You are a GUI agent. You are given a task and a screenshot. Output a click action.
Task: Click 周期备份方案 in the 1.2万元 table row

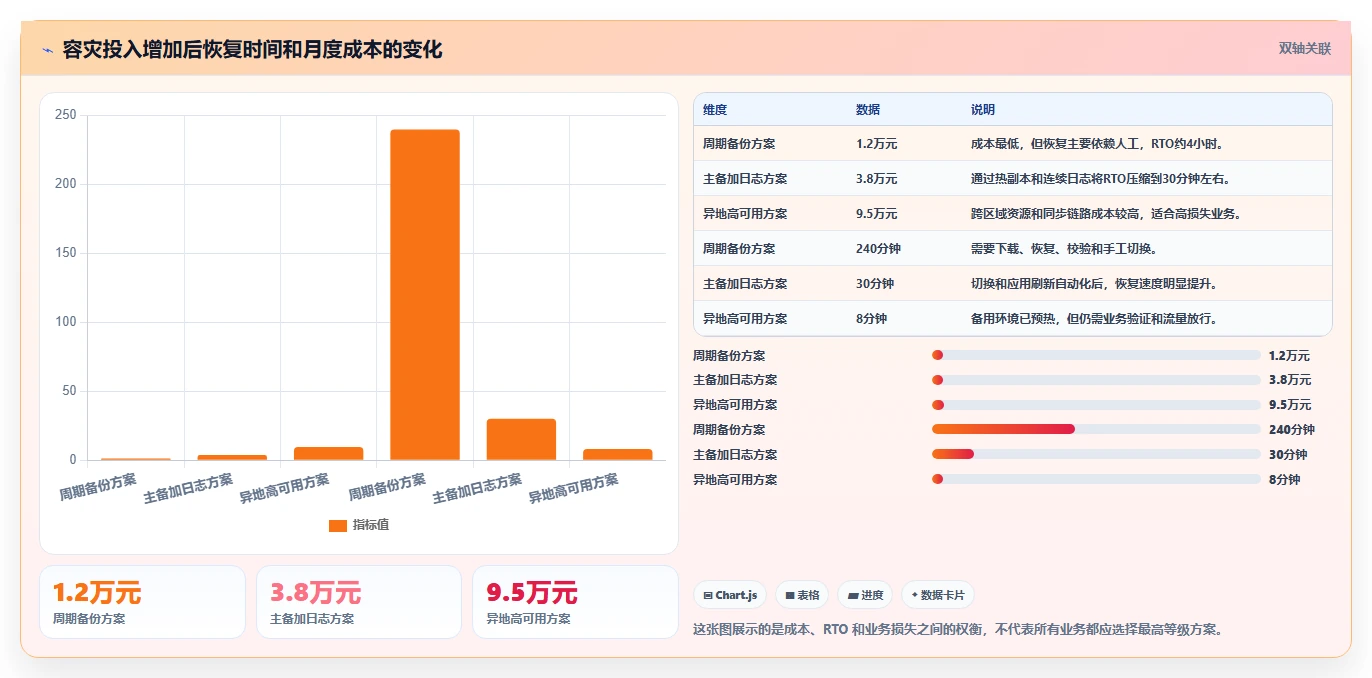(x=739, y=144)
